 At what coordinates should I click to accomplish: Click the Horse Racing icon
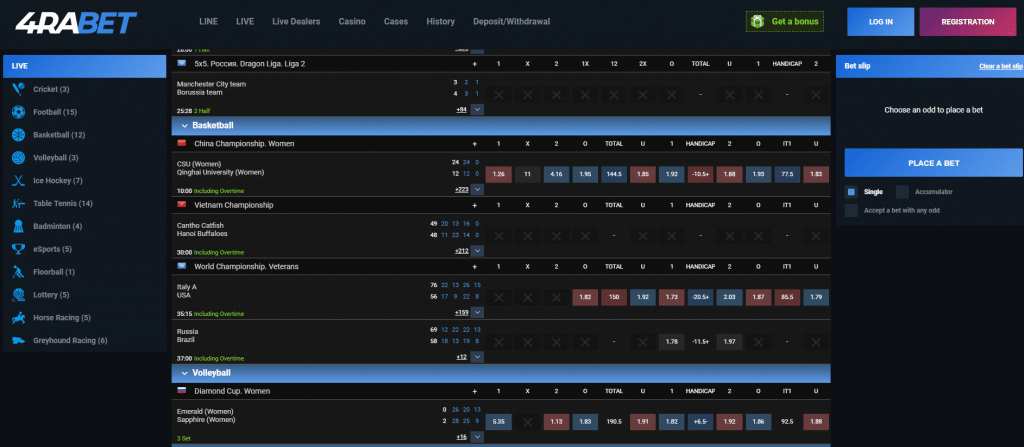(18, 317)
